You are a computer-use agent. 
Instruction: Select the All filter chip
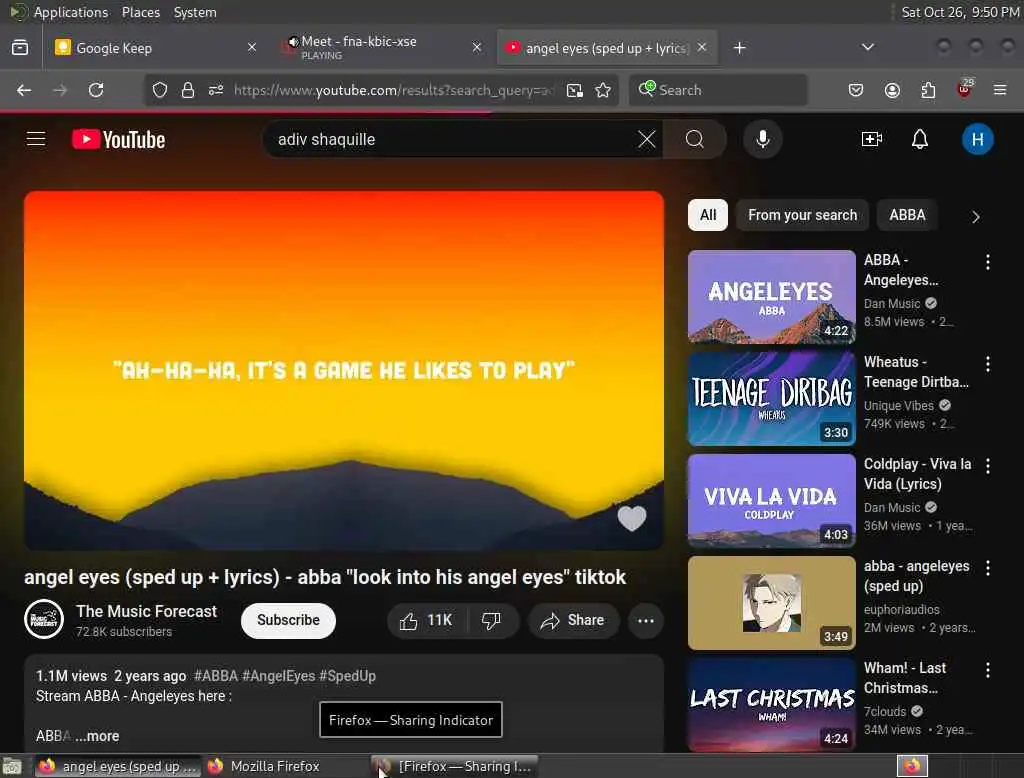[708, 215]
